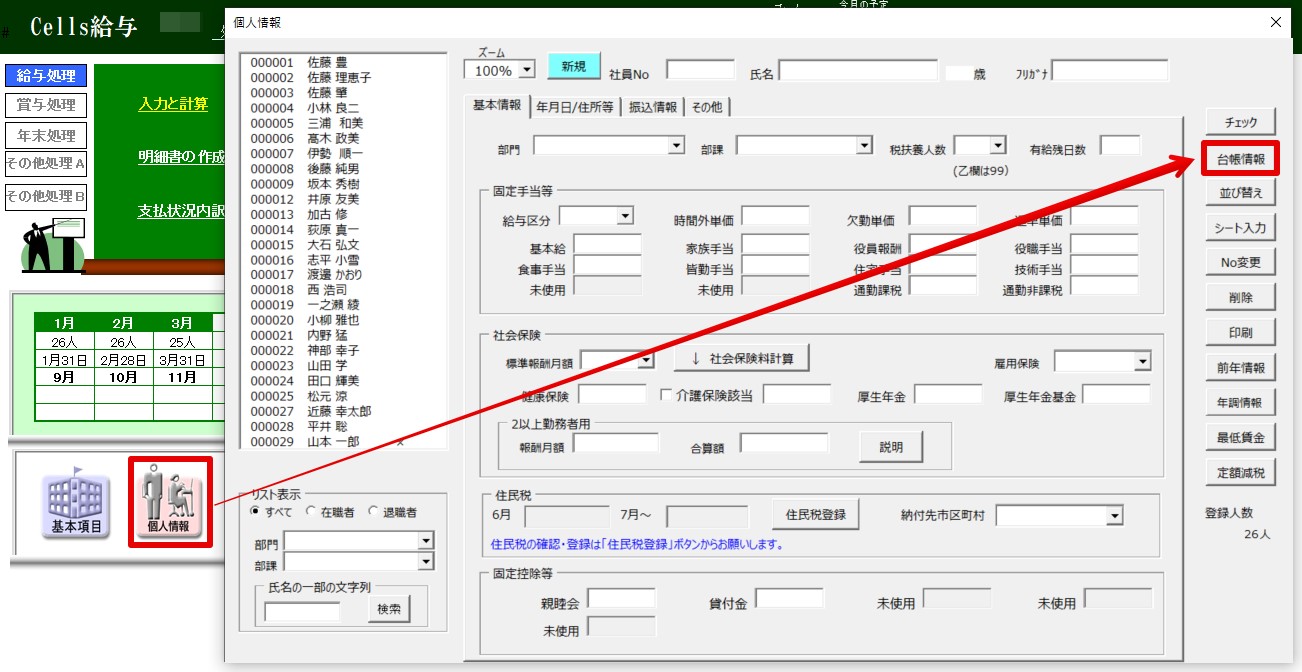
Task: Switch to the 振込情報 tab
Action: [x=653, y=107]
